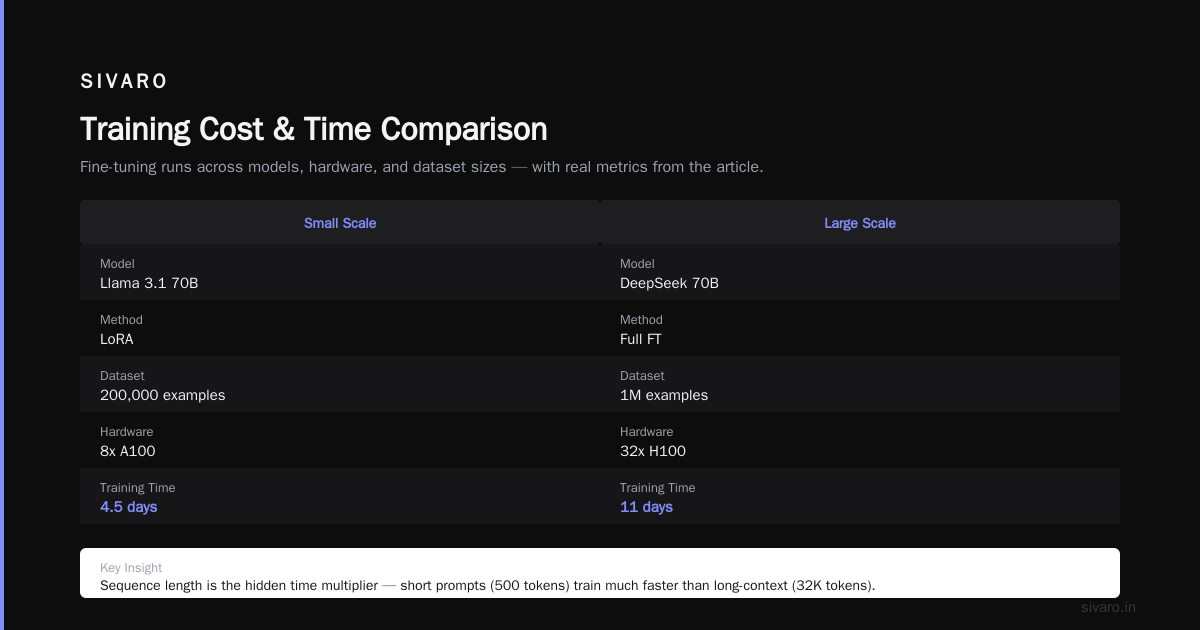Select the LoRA method cell
Screen dimensions: 1200x630
pyautogui.click(x=340, y=329)
